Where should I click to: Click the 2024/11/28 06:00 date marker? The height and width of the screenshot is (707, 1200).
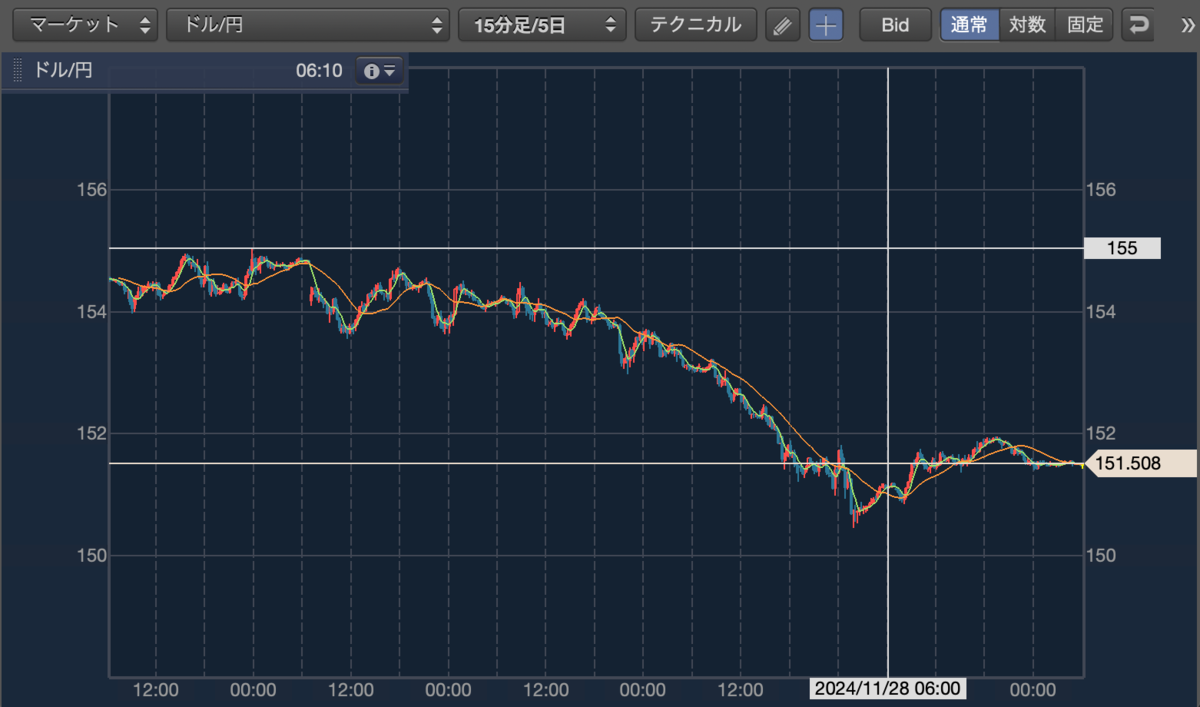click(888, 689)
